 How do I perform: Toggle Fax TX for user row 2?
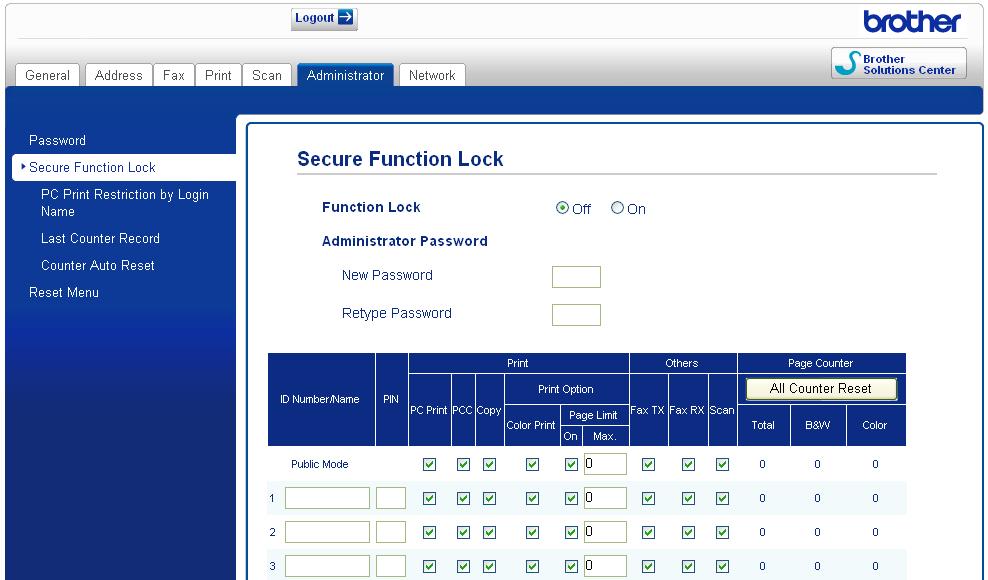(x=648, y=533)
